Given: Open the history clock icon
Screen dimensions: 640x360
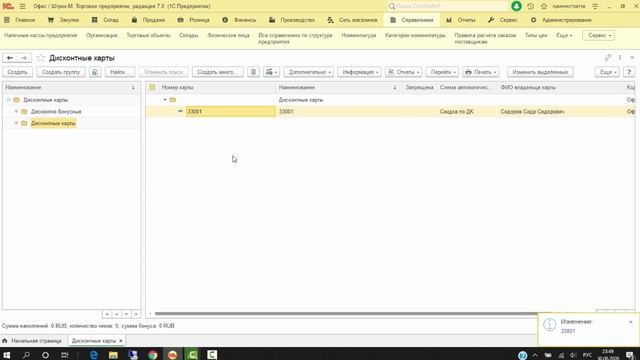Looking at the screenshot, I should click(x=530, y=7).
